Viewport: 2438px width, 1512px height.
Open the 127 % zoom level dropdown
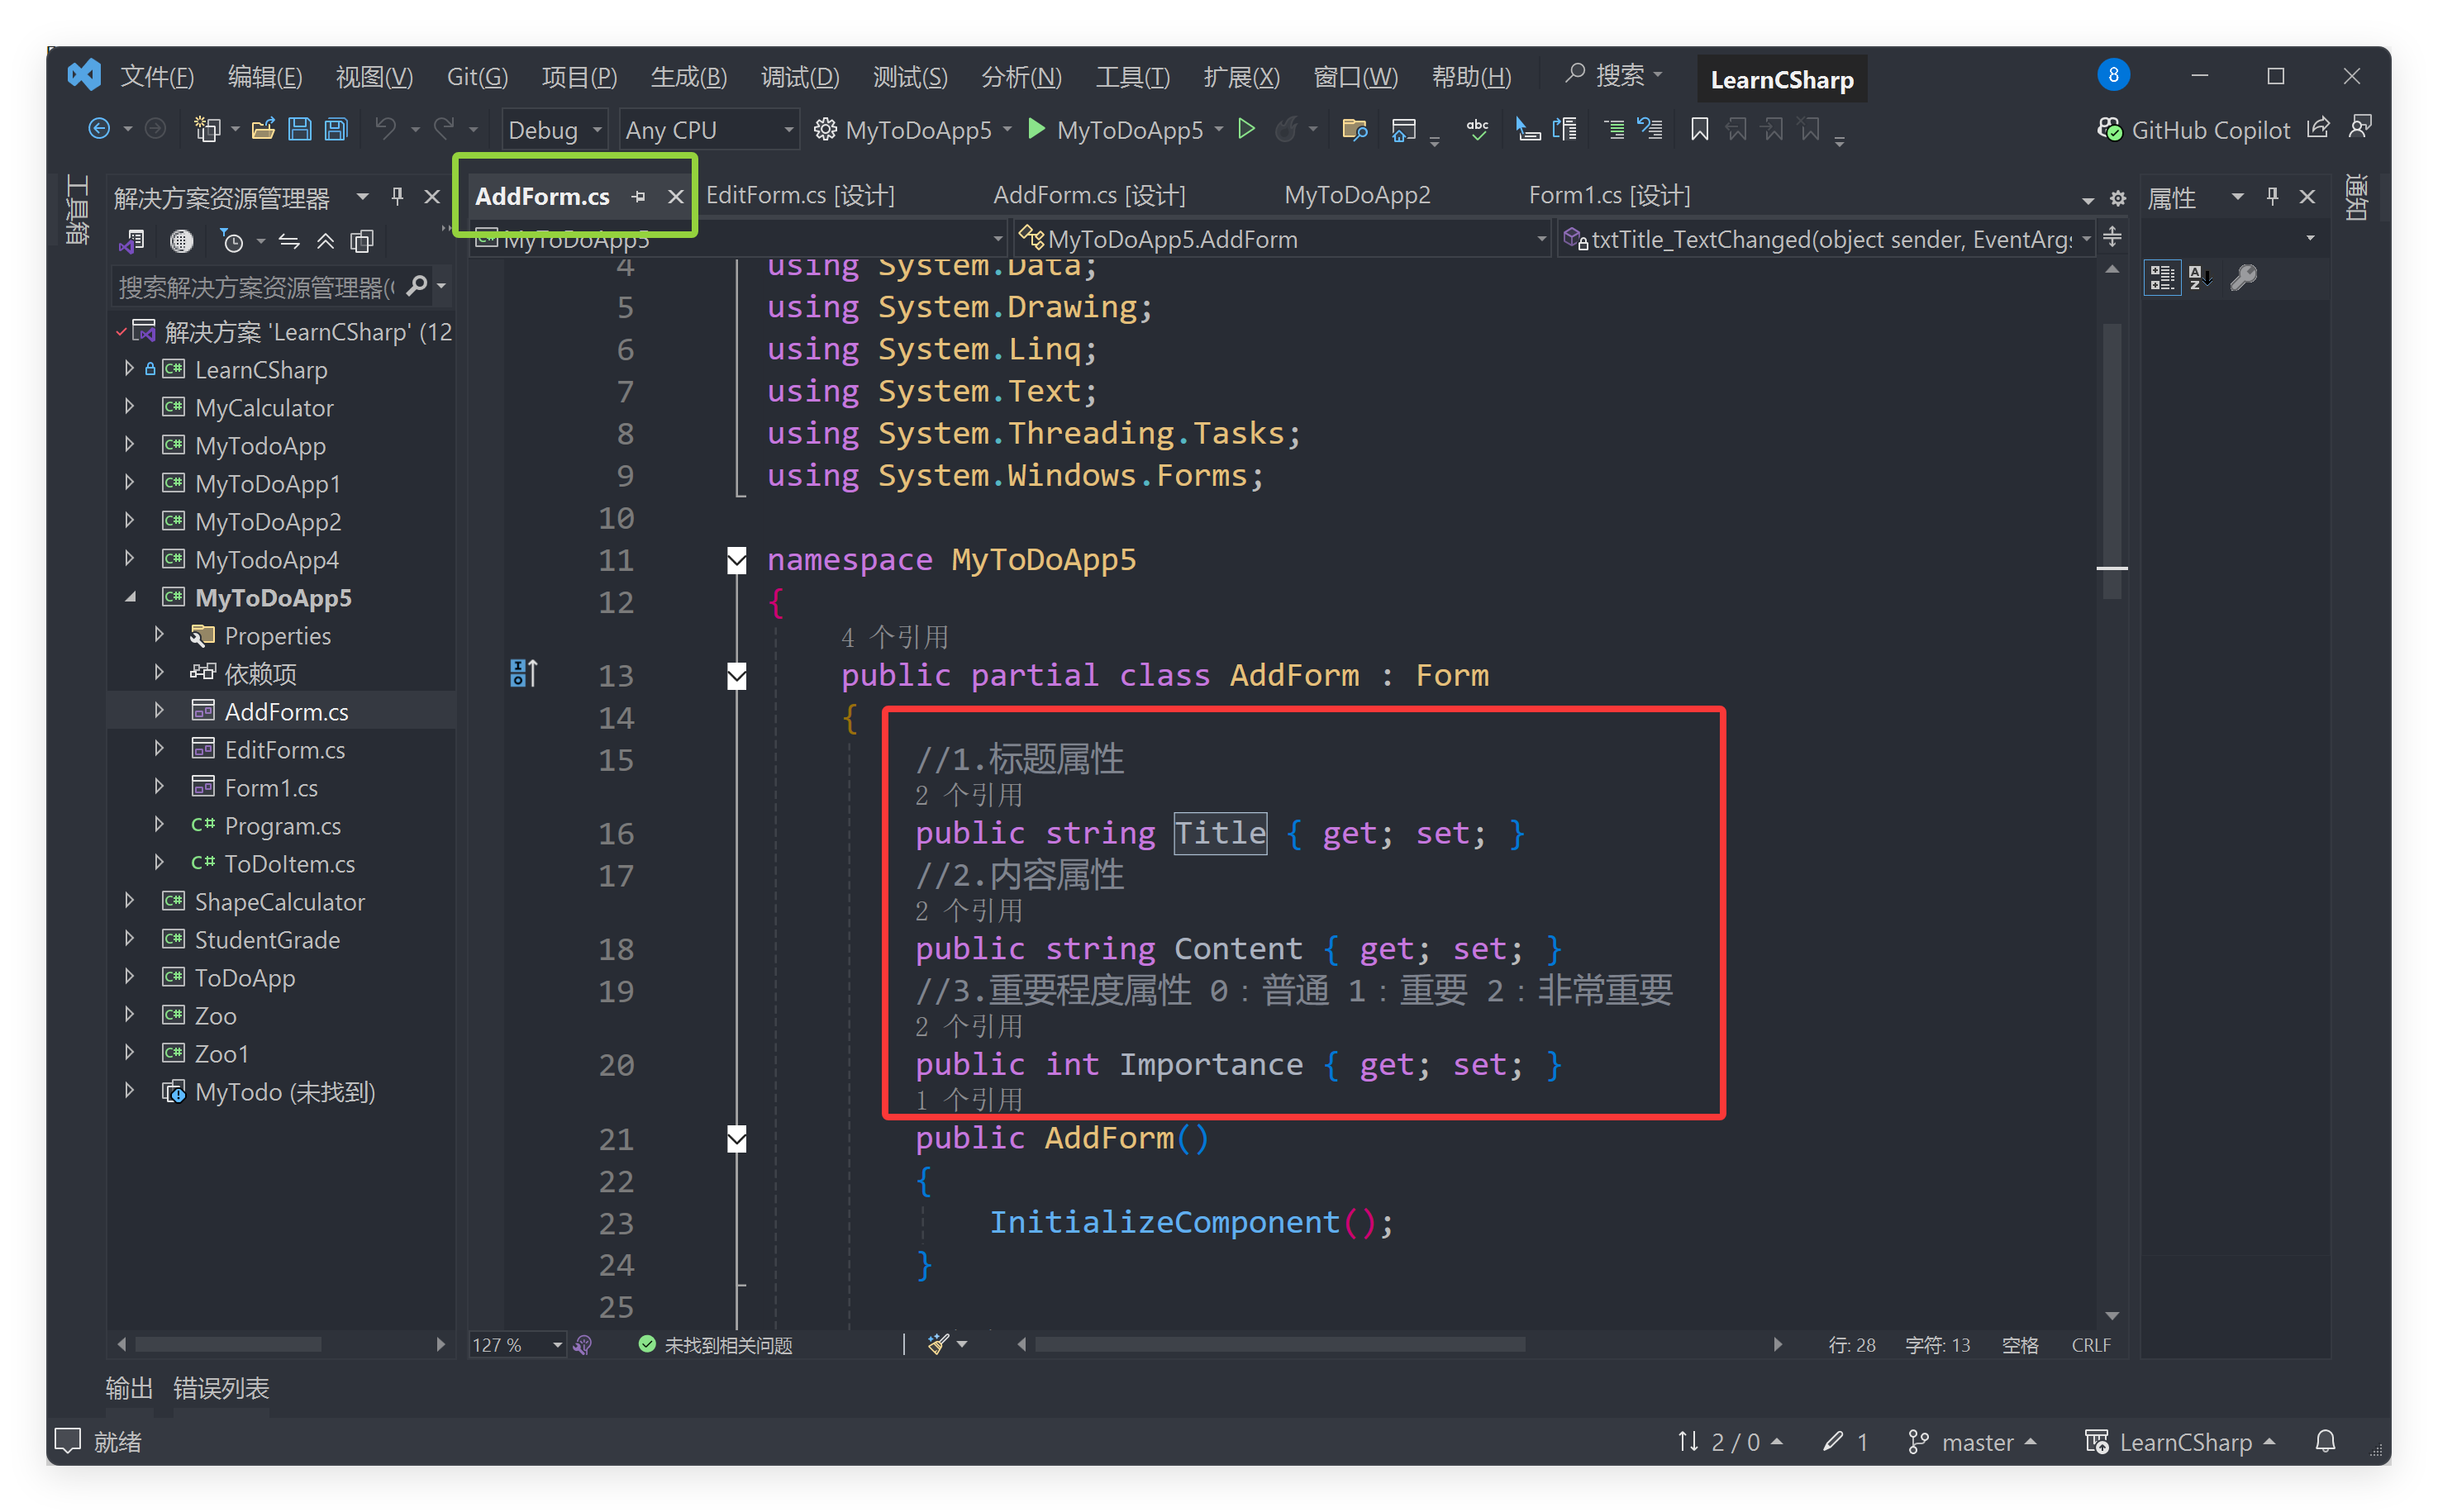click(x=518, y=1344)
